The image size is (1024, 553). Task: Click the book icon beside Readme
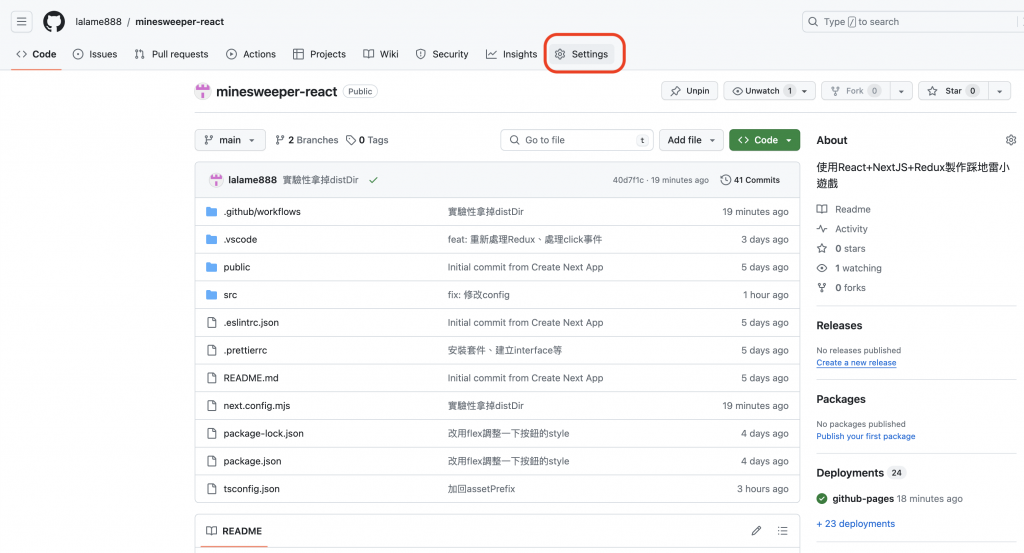pos(822,209)
